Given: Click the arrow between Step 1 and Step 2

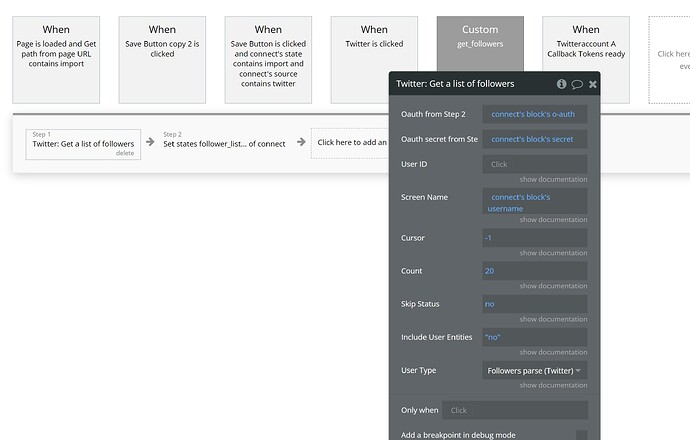Looking at the screenshot, I should (150, 142).
